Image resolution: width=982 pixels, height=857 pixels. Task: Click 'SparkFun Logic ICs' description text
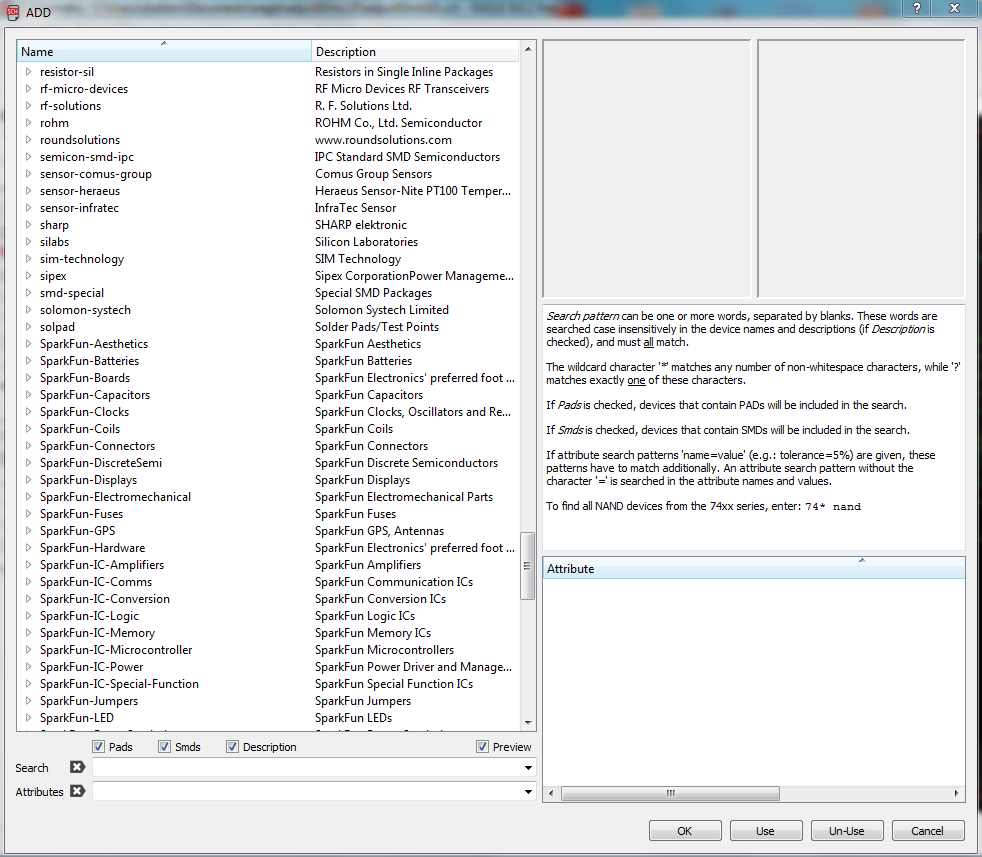pyautogui.click(x=365, y=616)
